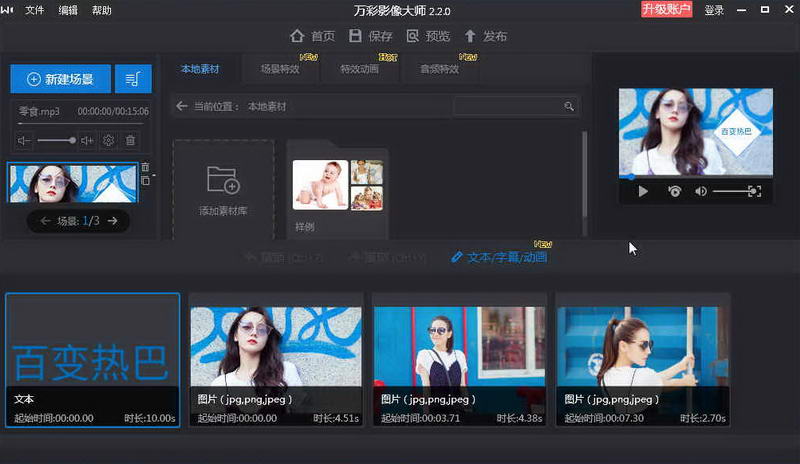This screenshot has height=464, width=800.
Task: Mute the preview player speaker icon
Action: pyautogui.click(x=701, y=191)
